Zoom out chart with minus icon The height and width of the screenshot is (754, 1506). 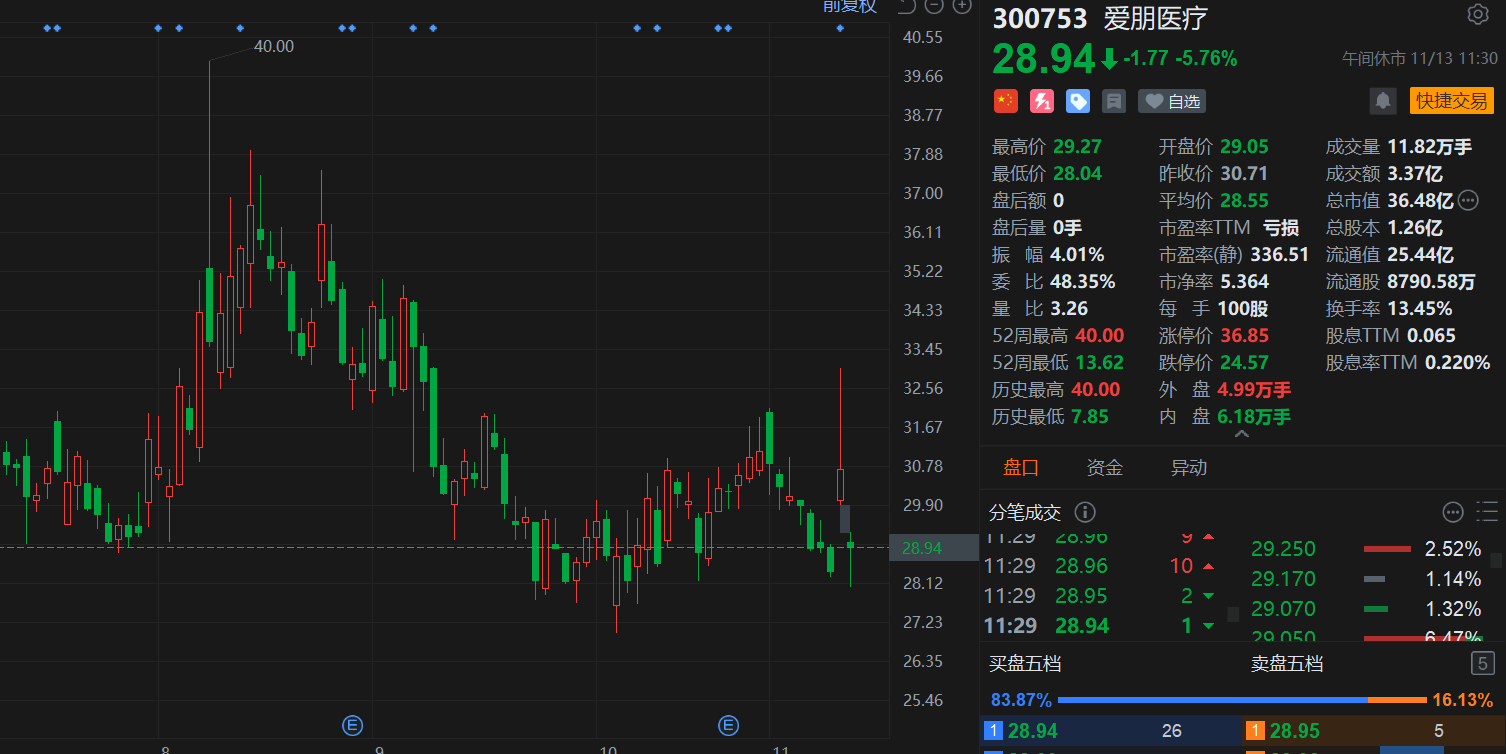pyautogui.click(x=934, y=6)
